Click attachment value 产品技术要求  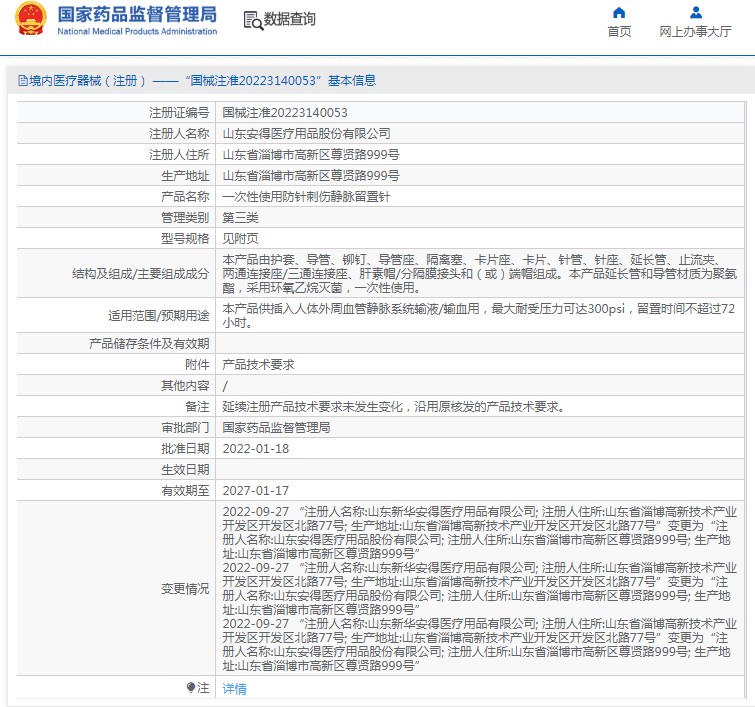259,365
